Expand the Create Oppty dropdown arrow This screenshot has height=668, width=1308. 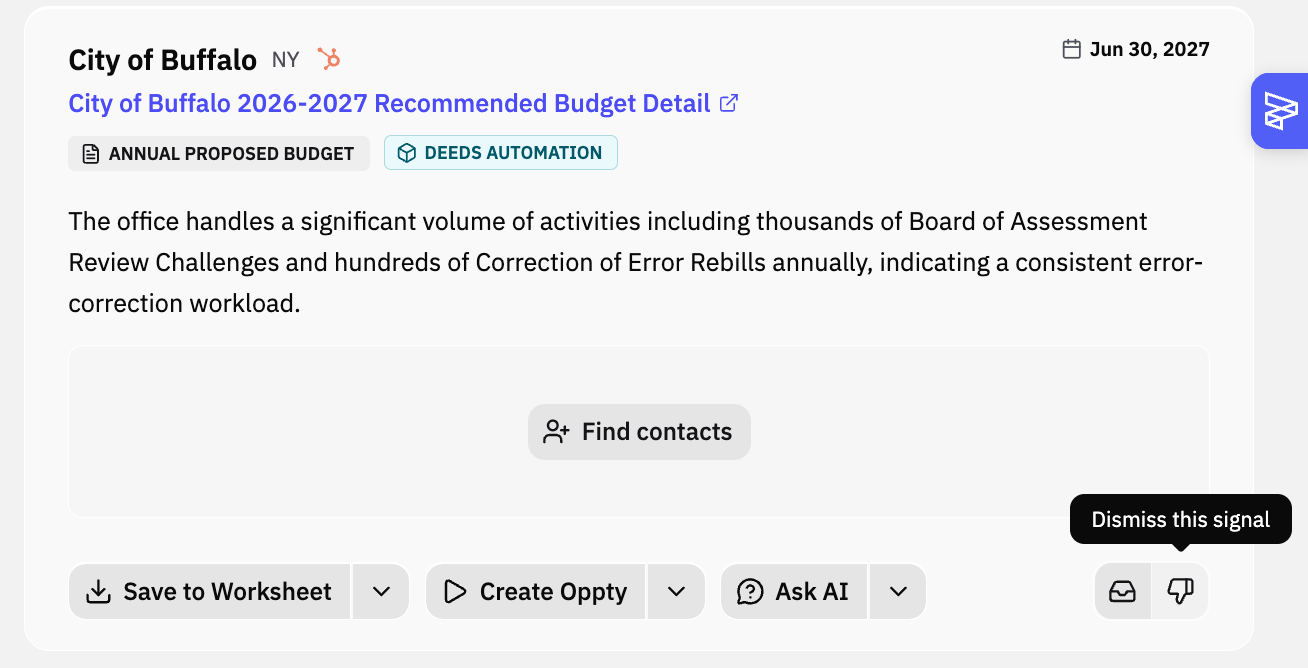tap(677, 592)
